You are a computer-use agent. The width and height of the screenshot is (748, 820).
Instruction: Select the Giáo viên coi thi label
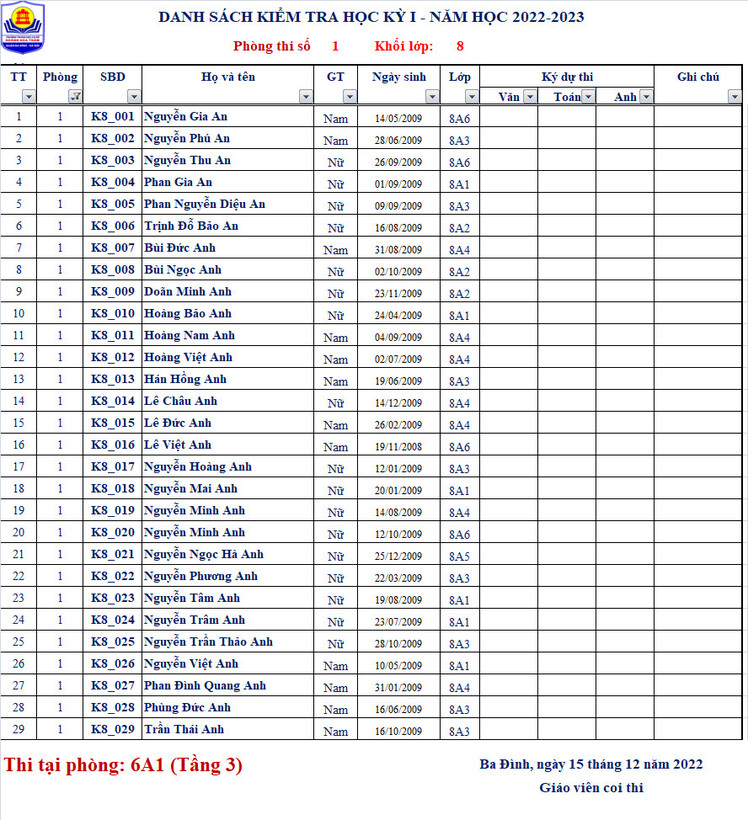pos(591,788)
